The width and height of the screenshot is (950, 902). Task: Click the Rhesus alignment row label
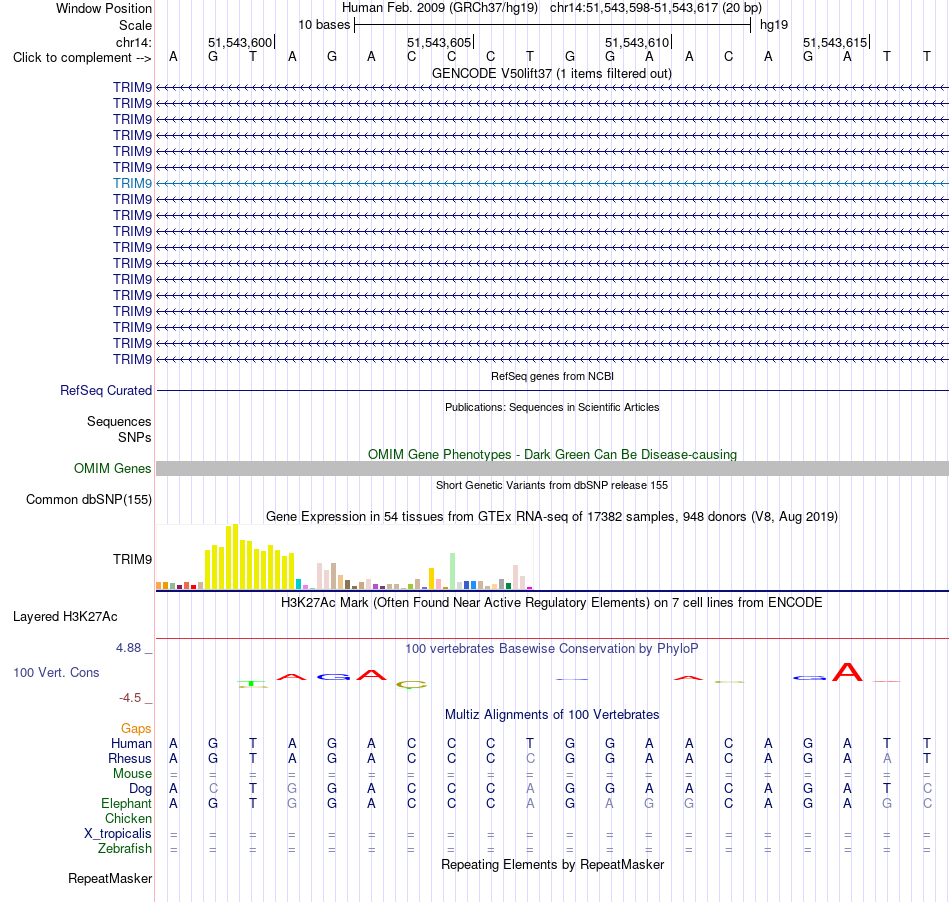click(x=130, y=758)
